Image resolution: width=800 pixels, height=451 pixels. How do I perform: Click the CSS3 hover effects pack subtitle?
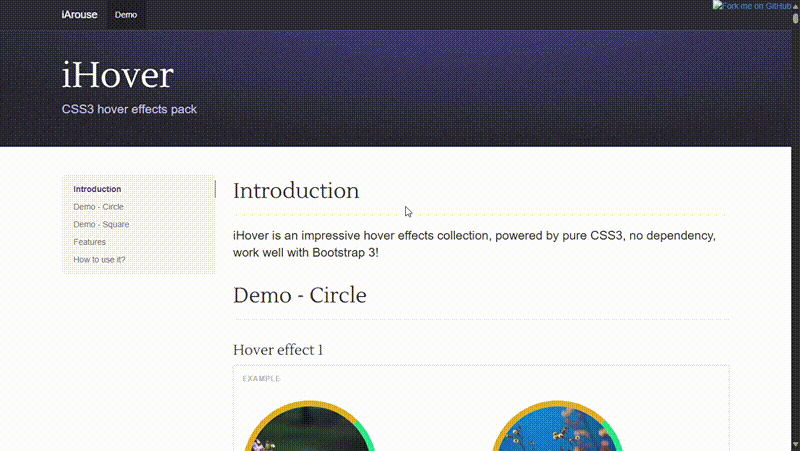129,109
